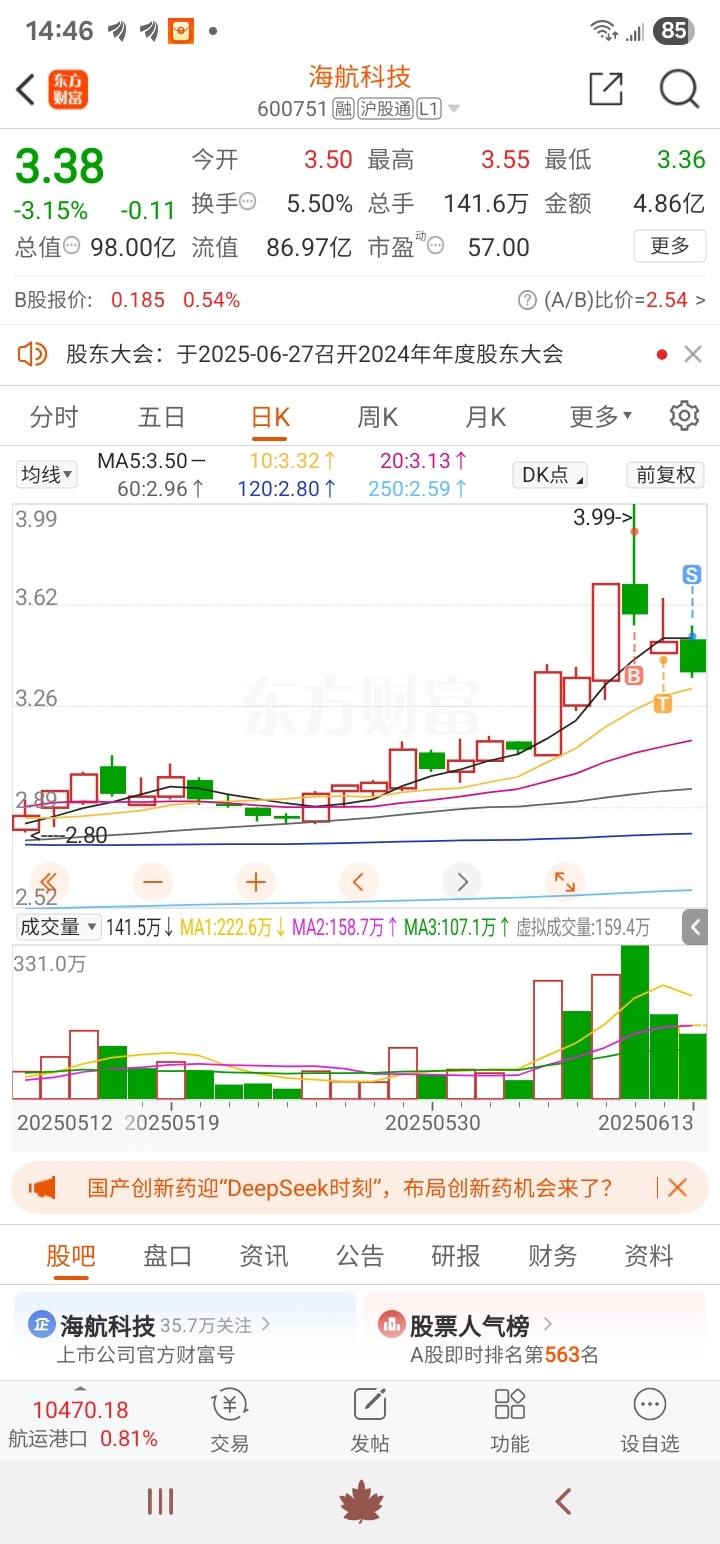Select the 日K chart tab
Screen dimensions: 720x1544
pyautogui.click(x=270, y=417)
